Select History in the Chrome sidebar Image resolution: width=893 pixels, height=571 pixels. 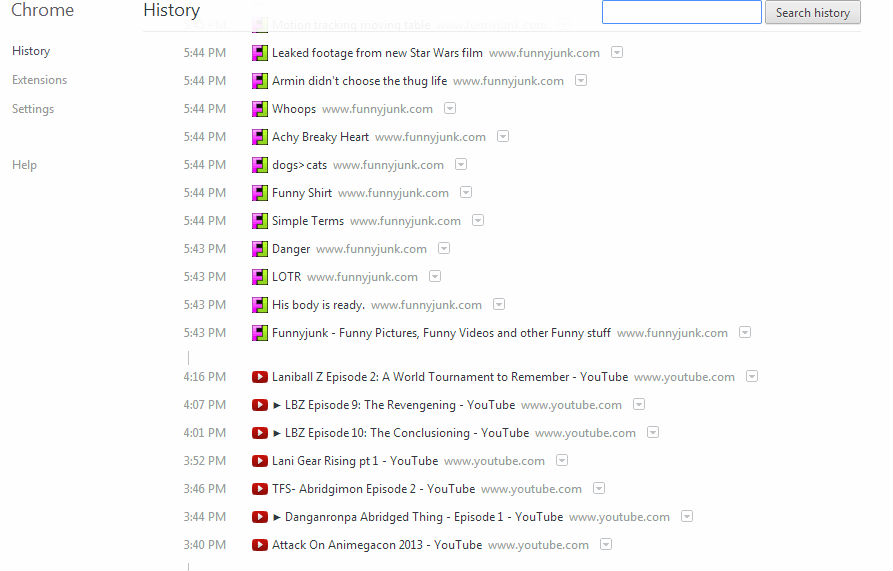31,51
